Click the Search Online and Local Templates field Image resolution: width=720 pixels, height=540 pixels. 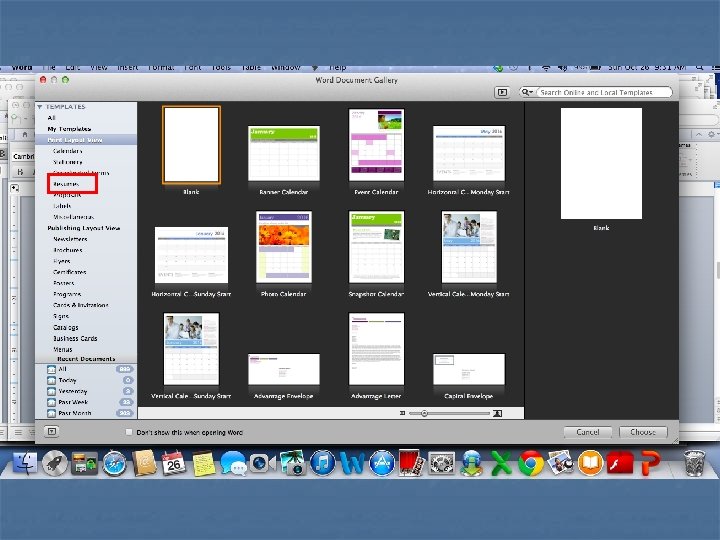tap(605, 92)
